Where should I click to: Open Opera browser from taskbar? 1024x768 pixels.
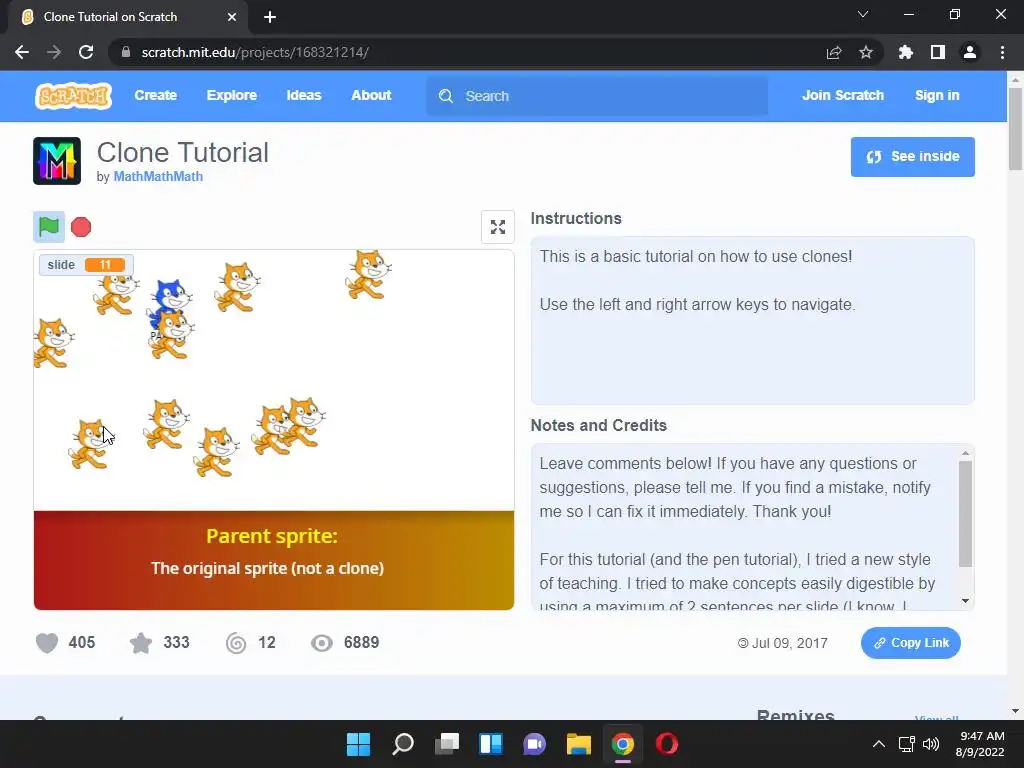(667, 744)
